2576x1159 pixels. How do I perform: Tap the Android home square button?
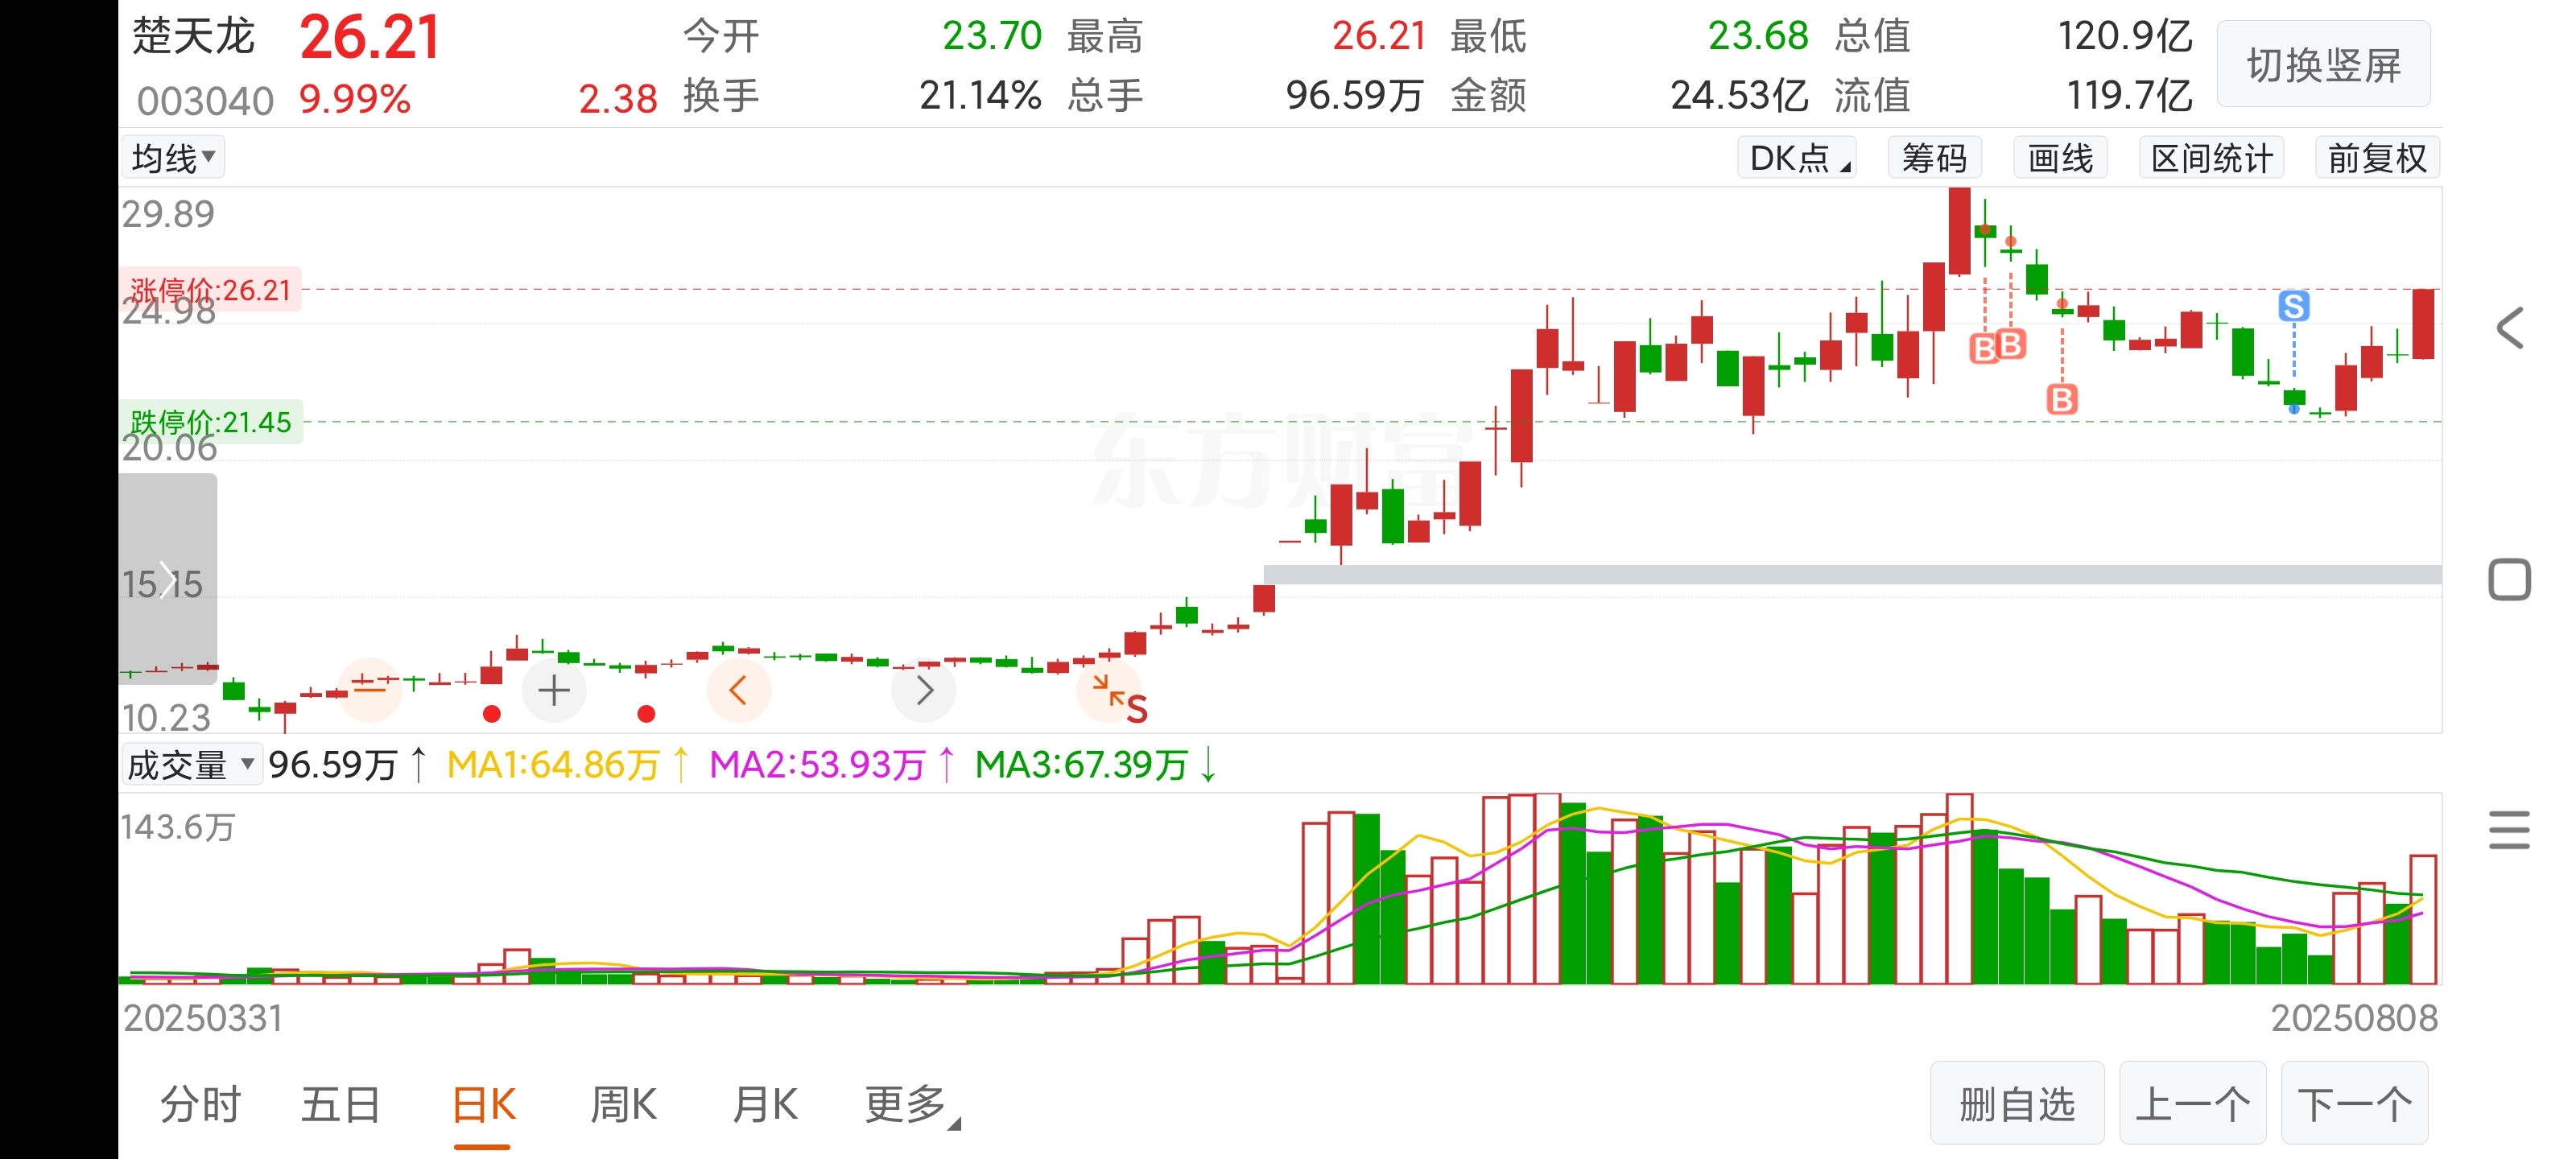point(2510,580)
